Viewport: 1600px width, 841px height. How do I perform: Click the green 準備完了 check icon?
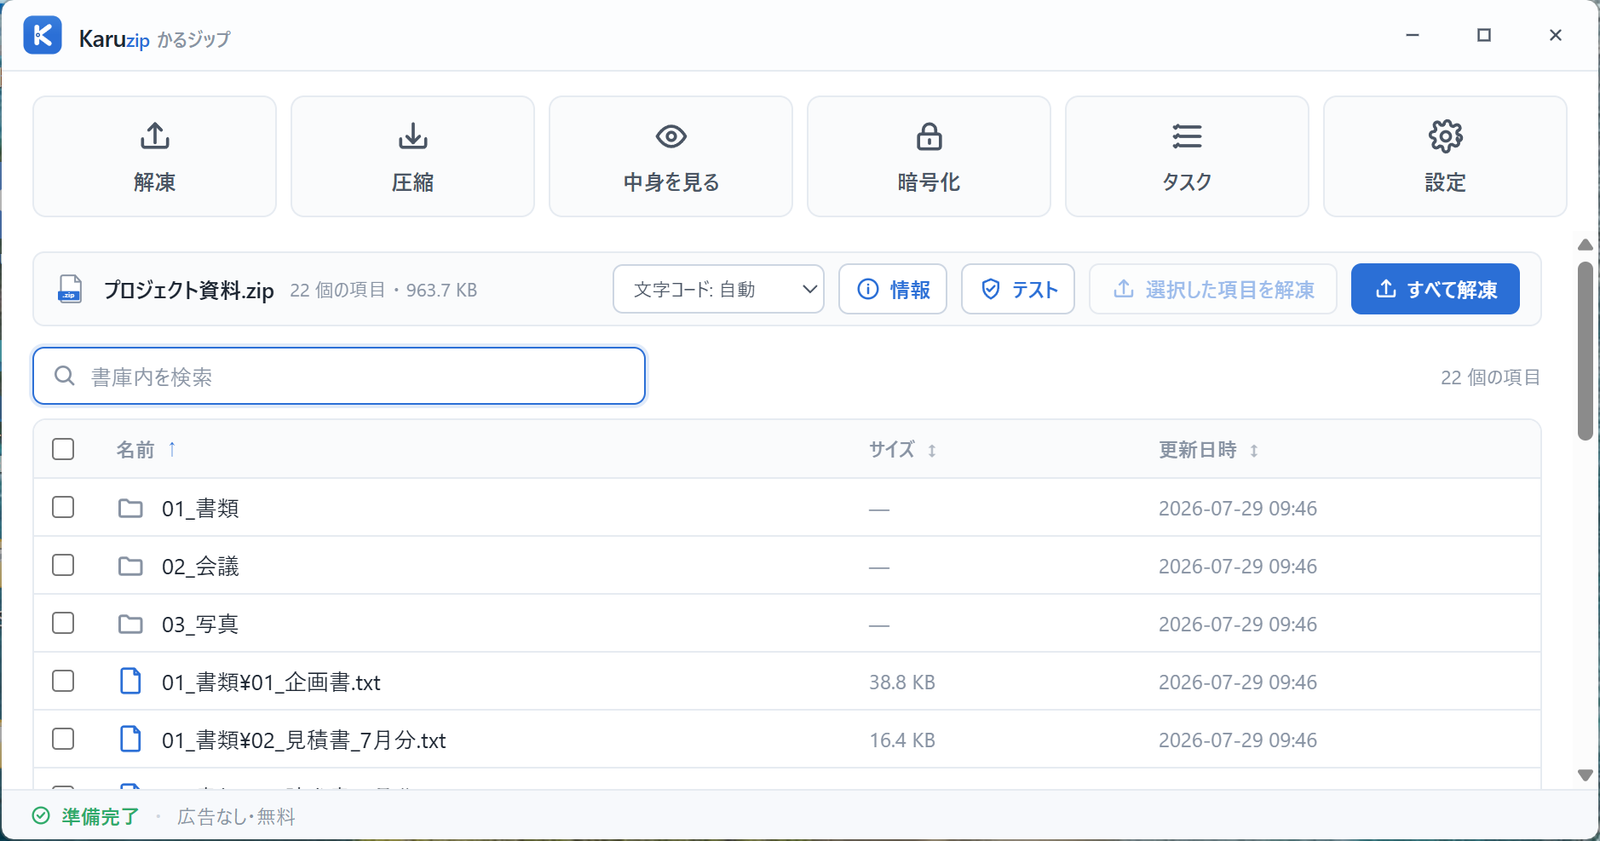[x=41, y=816]
